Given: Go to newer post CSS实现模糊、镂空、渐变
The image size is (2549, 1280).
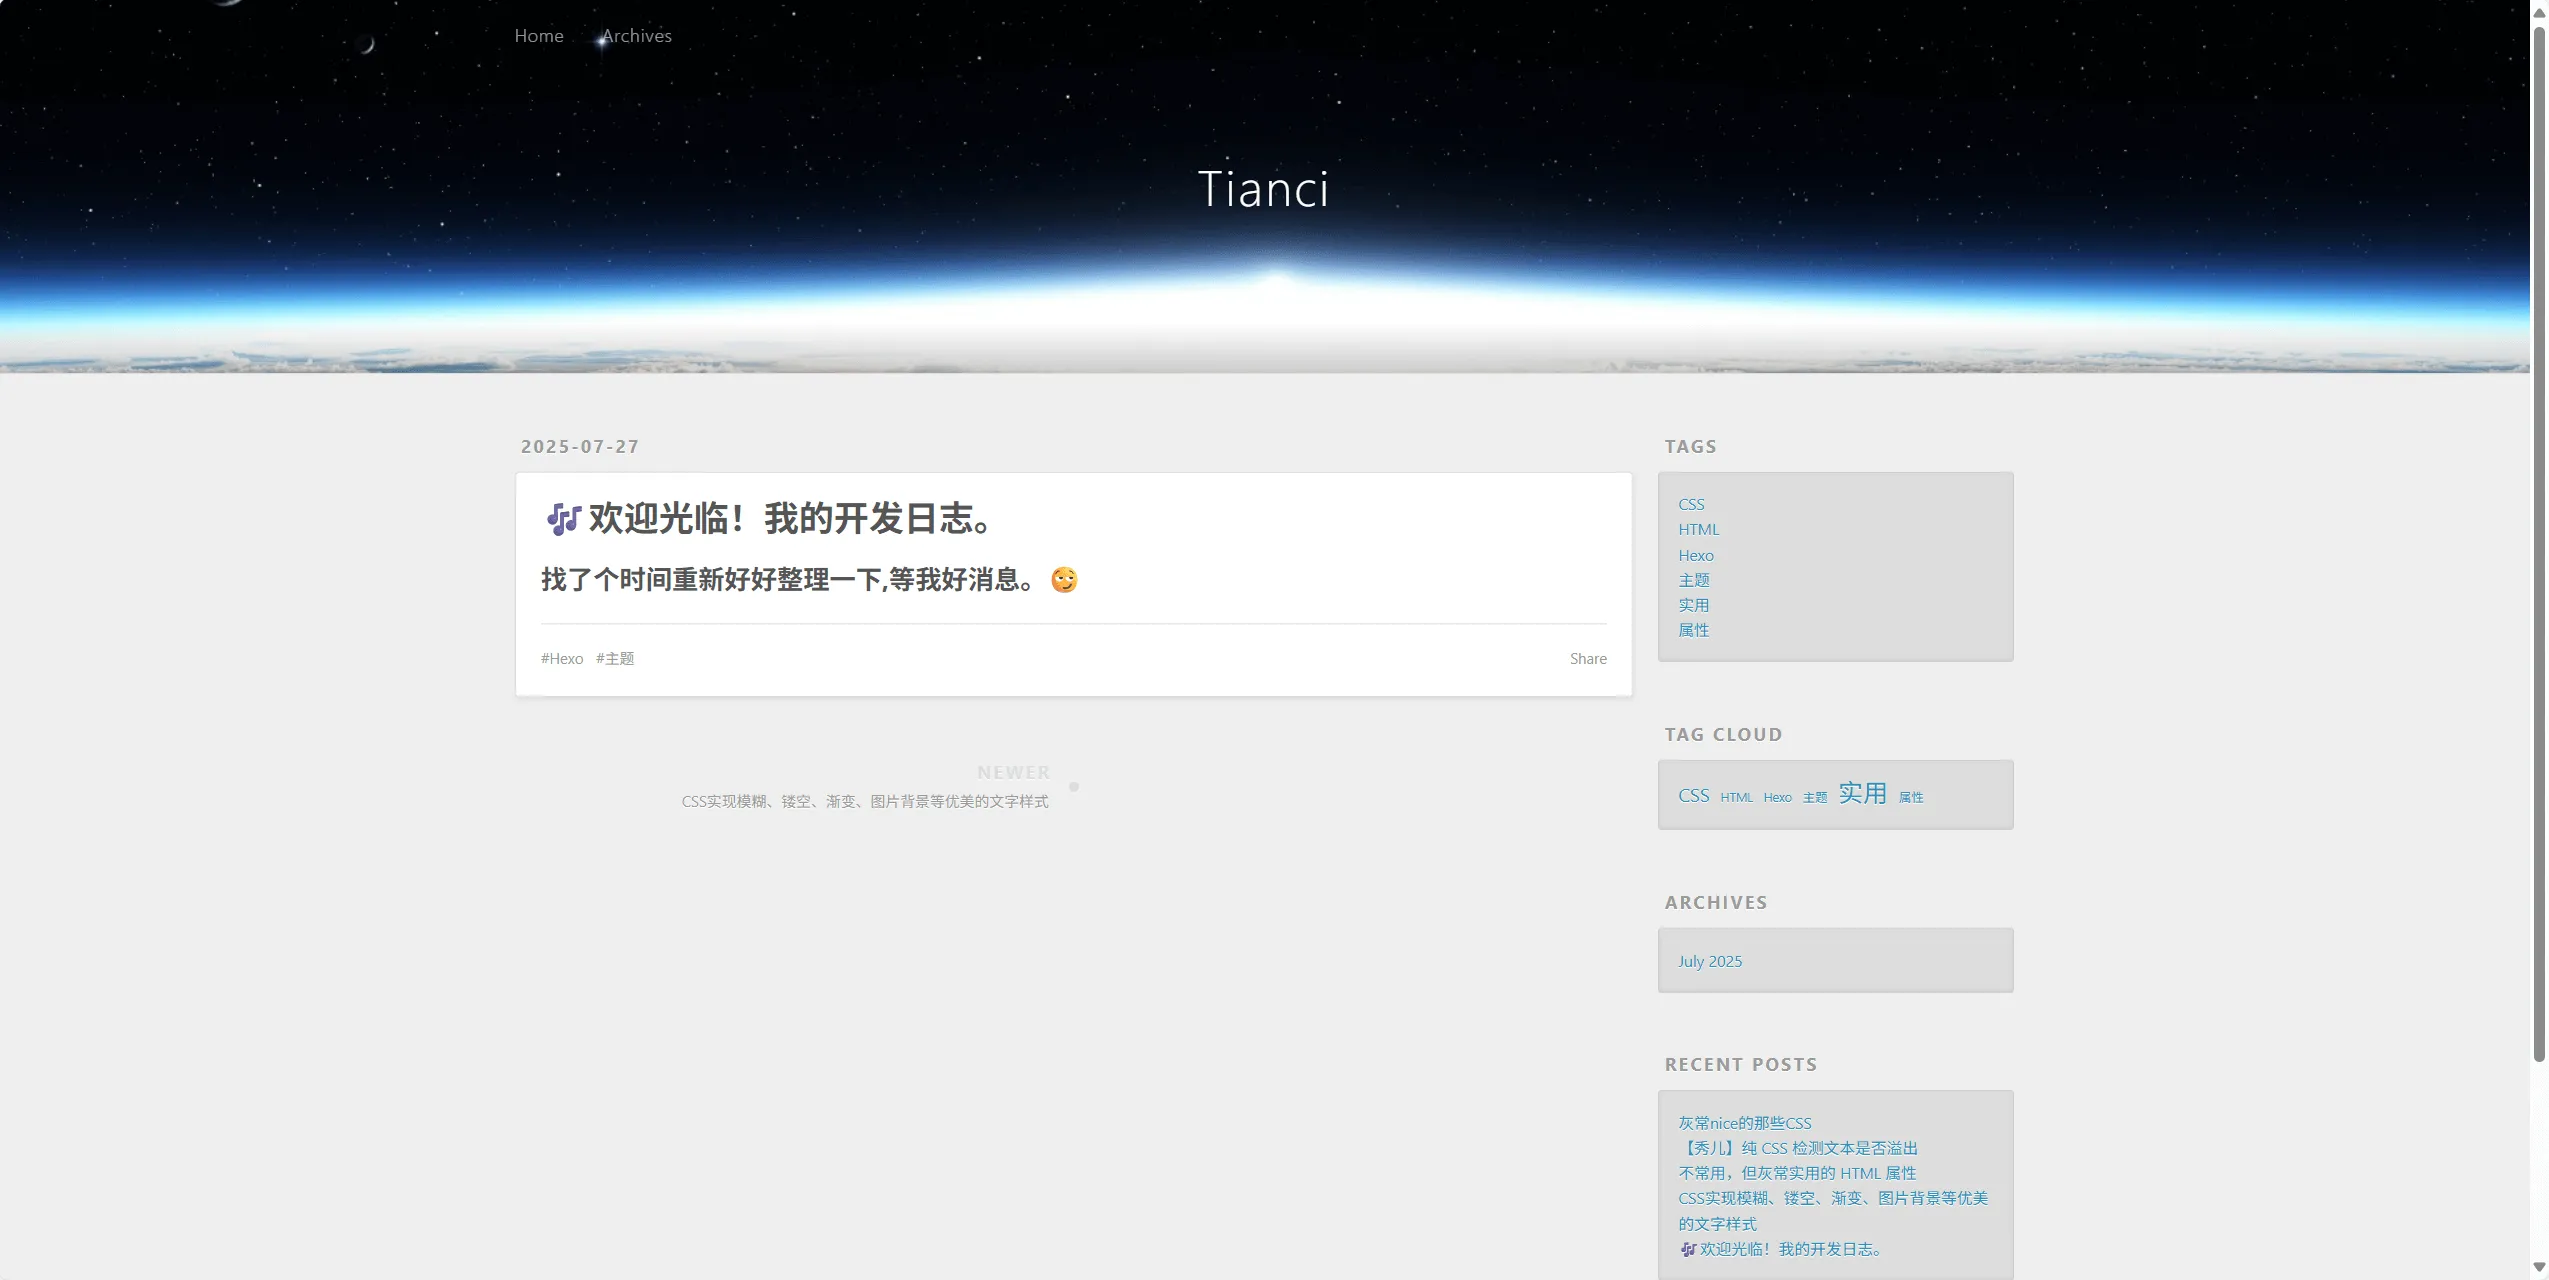Looking at the screenshot, I should point(865,802).
